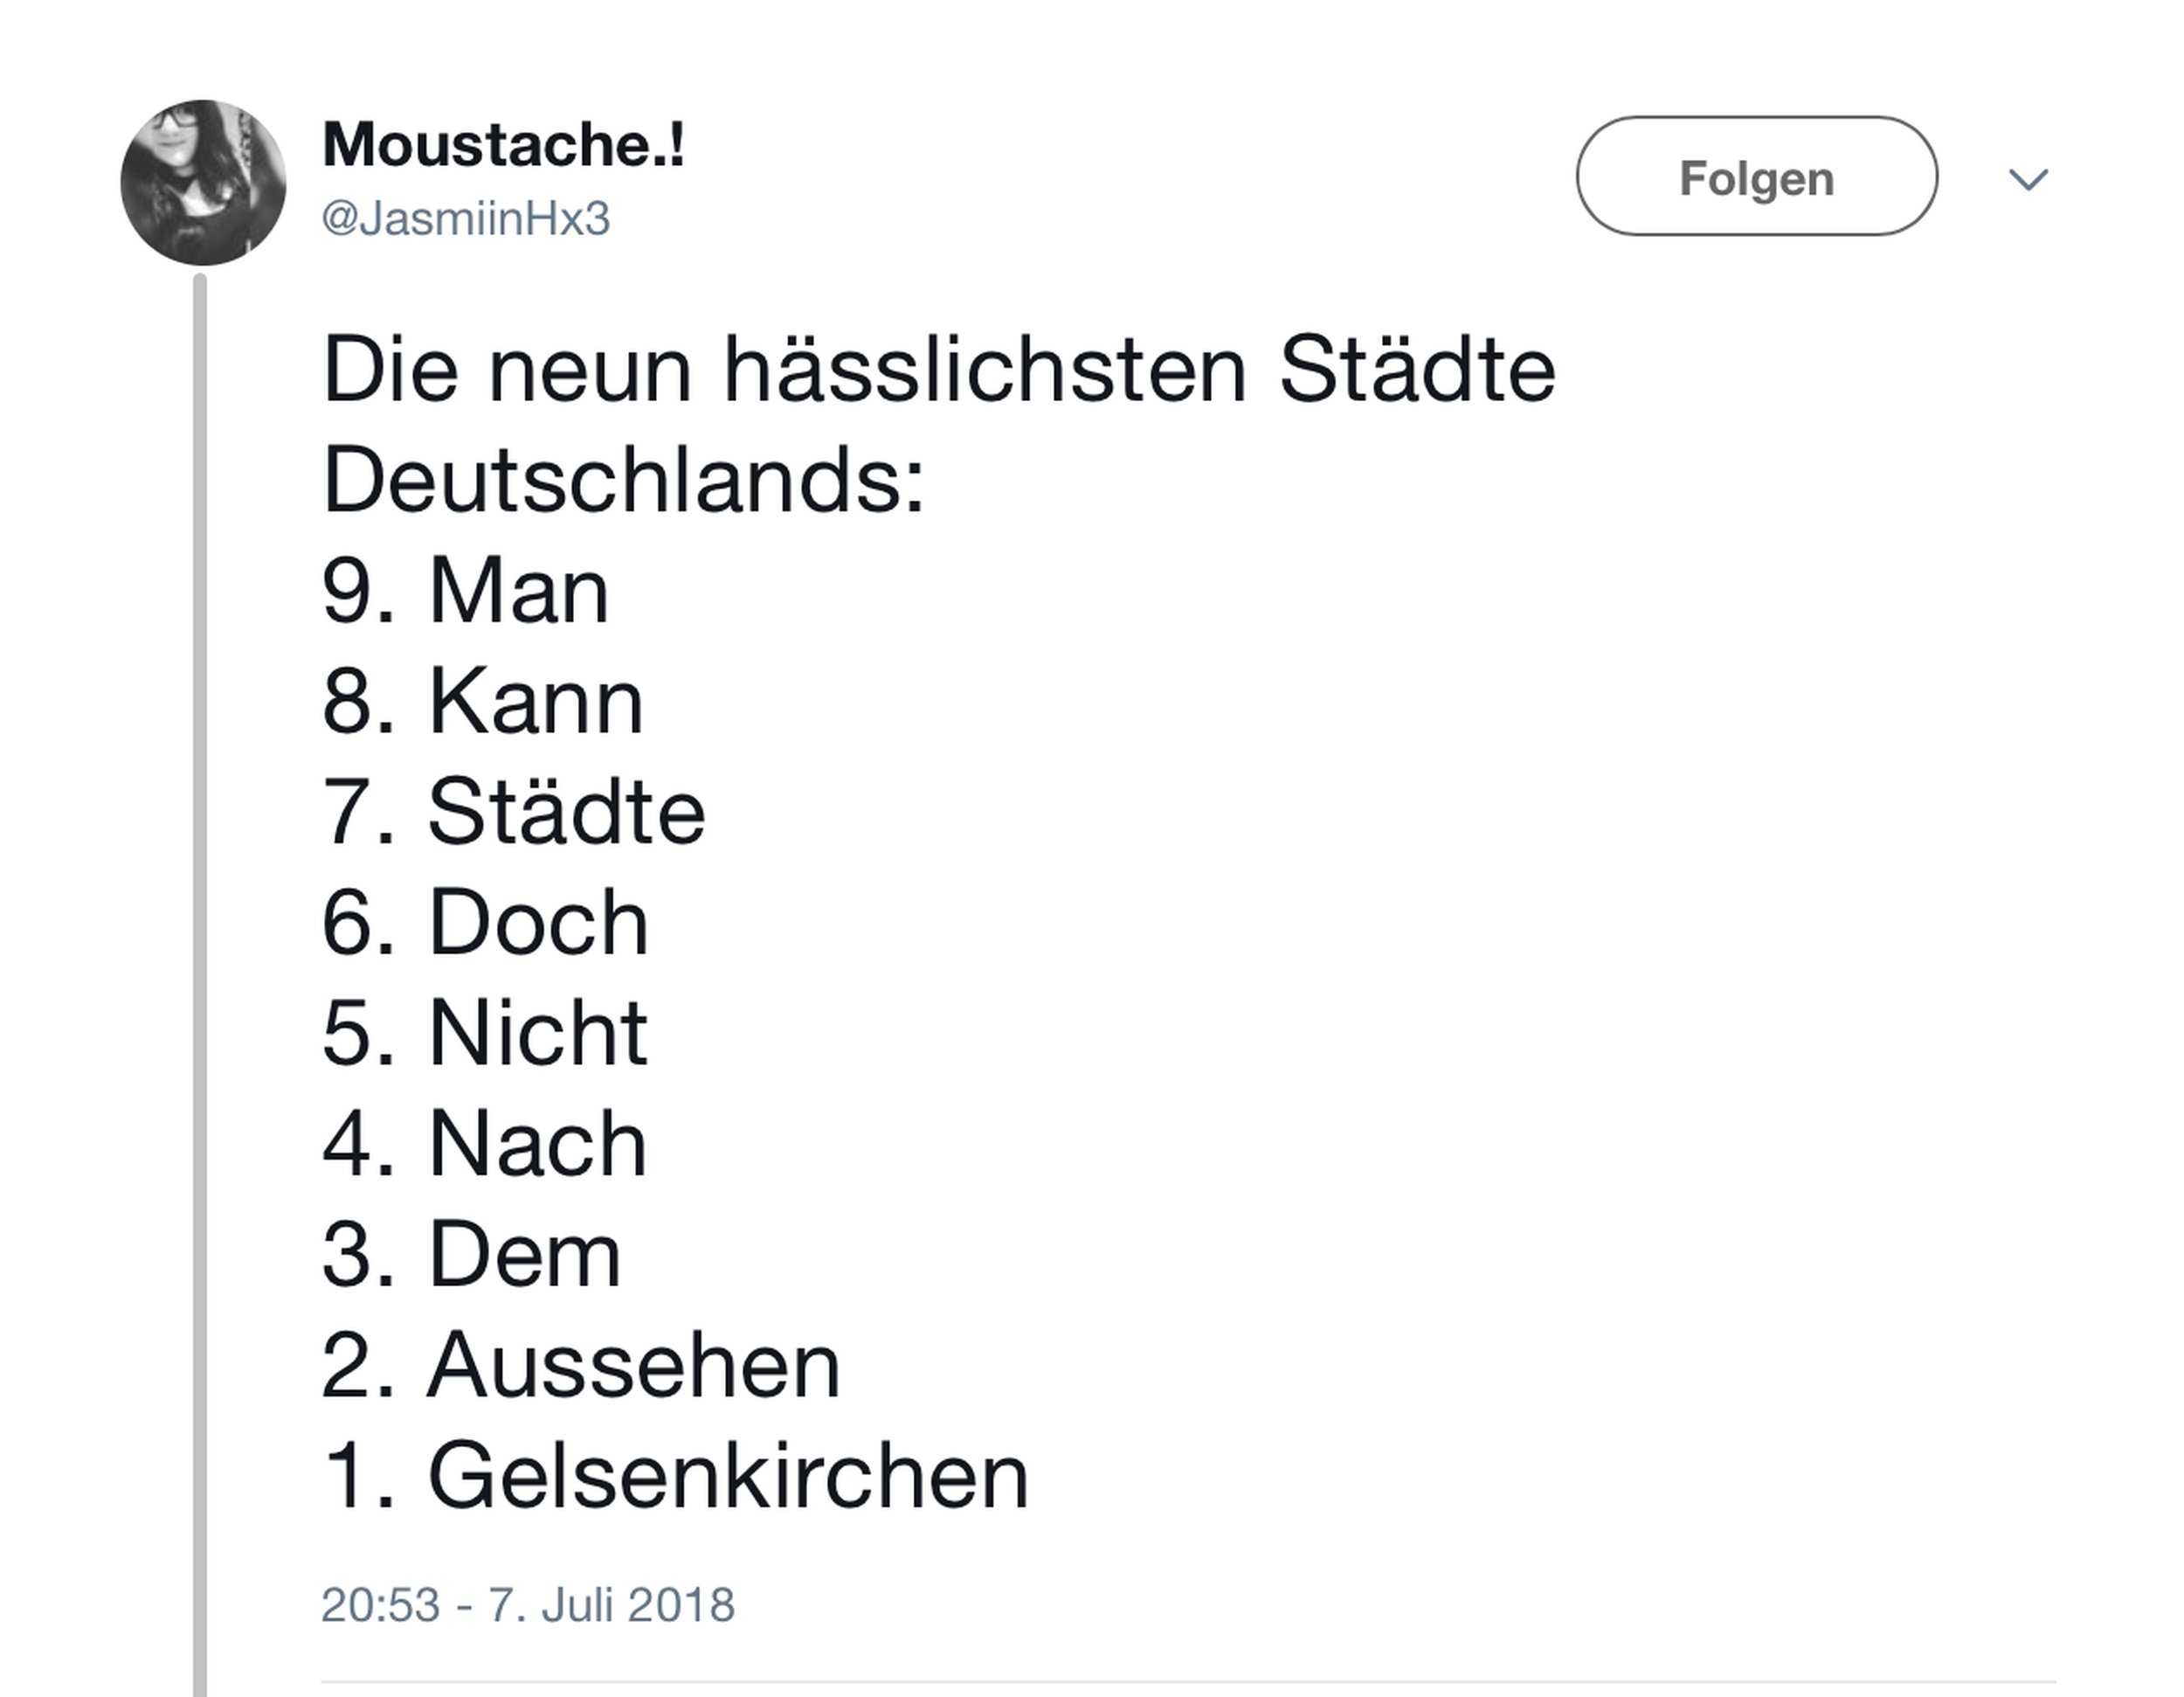Click list entry 4. Nach
2184x1697 pixels.
click(x=485, y=1144)
